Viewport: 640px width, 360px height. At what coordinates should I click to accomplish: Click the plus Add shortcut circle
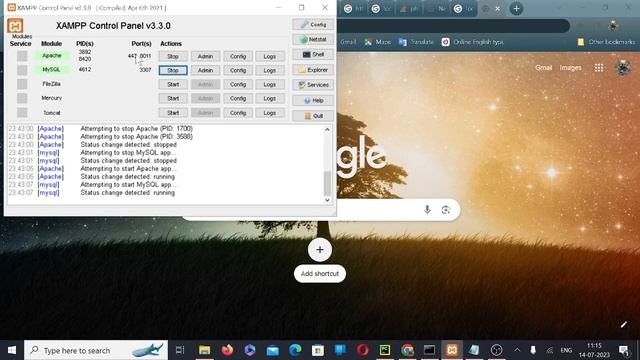320,250
